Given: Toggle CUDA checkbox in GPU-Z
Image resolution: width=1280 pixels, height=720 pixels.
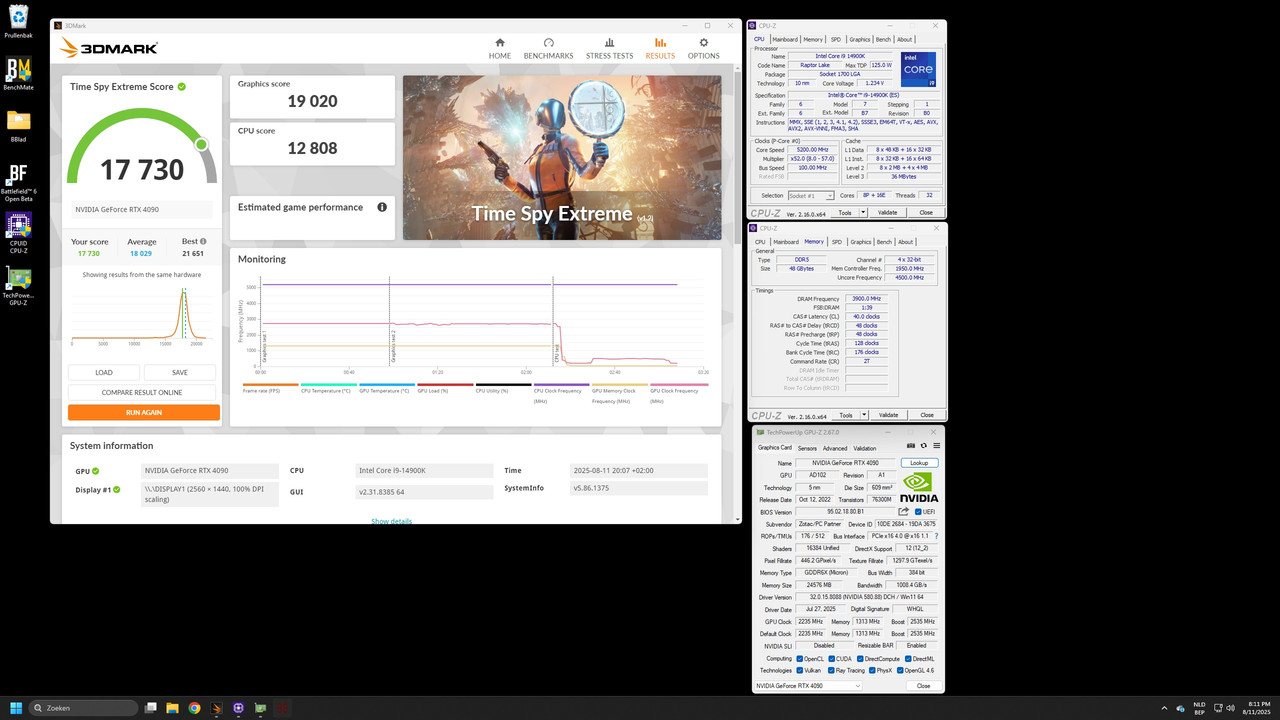Looking at the screenshot, I should click(831, 658).
